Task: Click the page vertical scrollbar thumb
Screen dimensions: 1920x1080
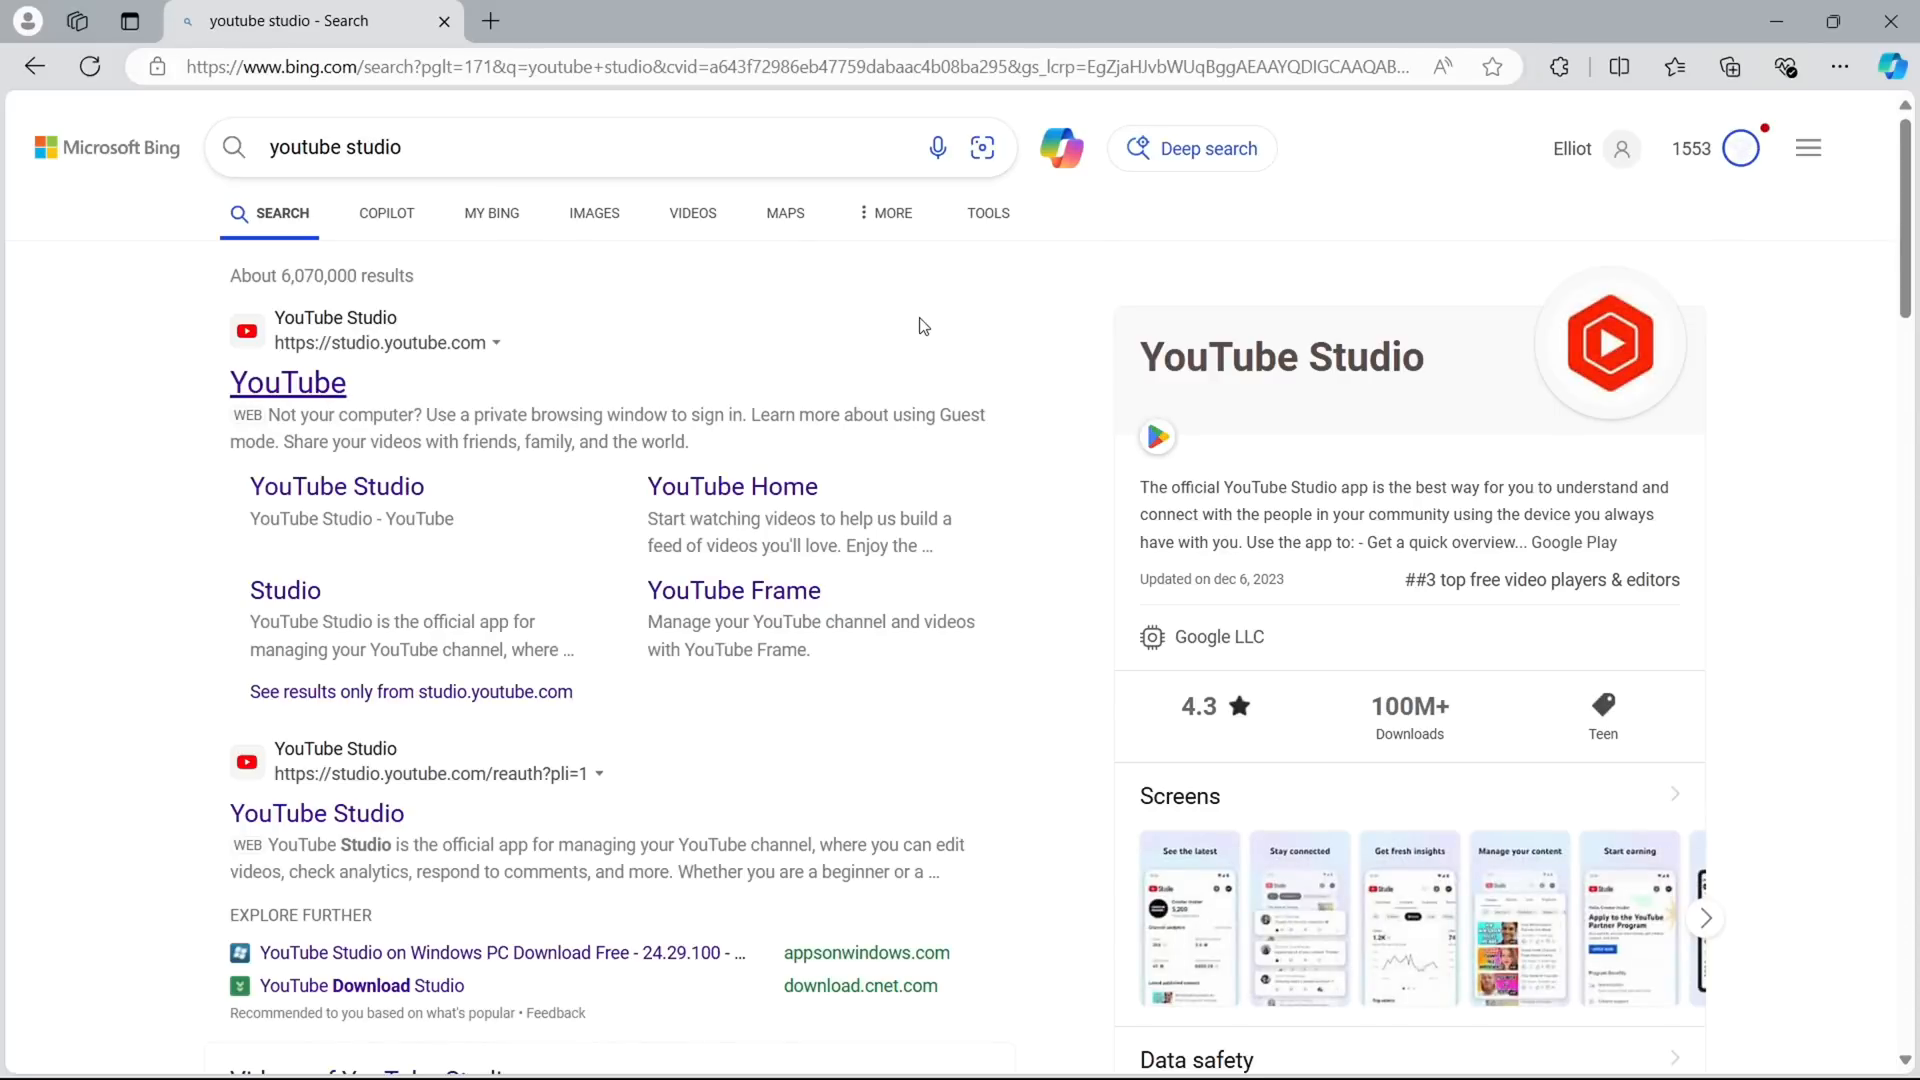Action: pyautogui.click(x=1905, y=218)
